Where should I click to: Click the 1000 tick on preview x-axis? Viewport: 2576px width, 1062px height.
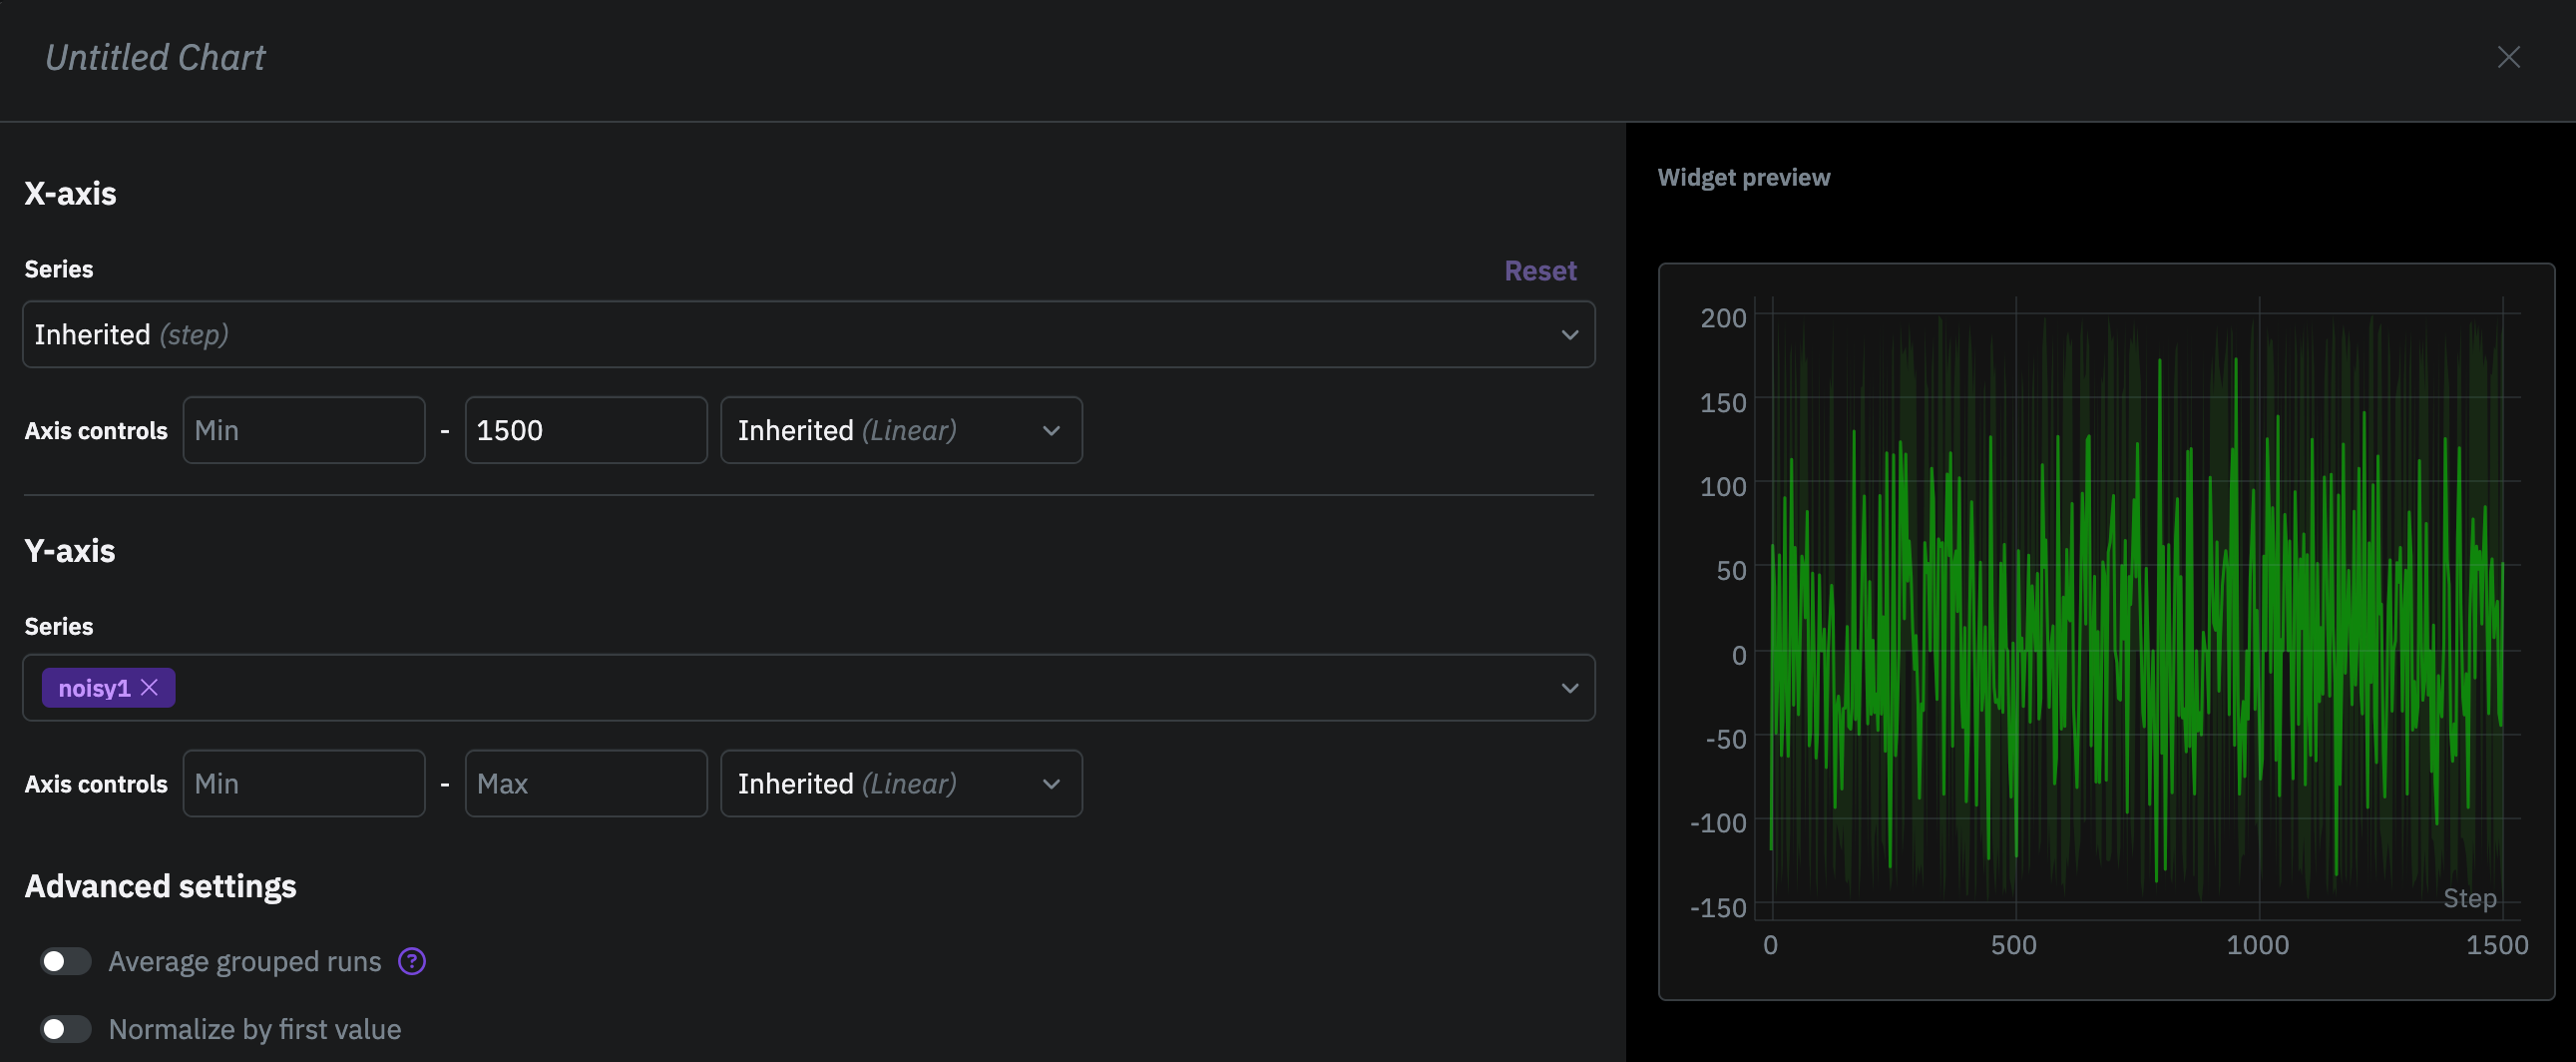point(2257,945)
